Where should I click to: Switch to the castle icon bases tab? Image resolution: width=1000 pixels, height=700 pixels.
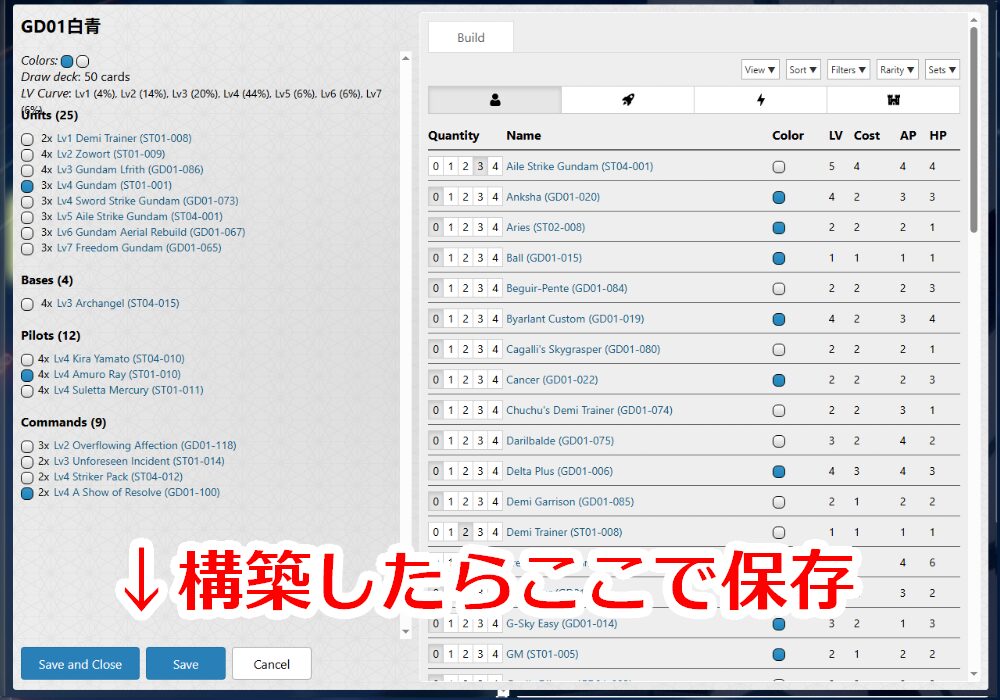[893, 100]
